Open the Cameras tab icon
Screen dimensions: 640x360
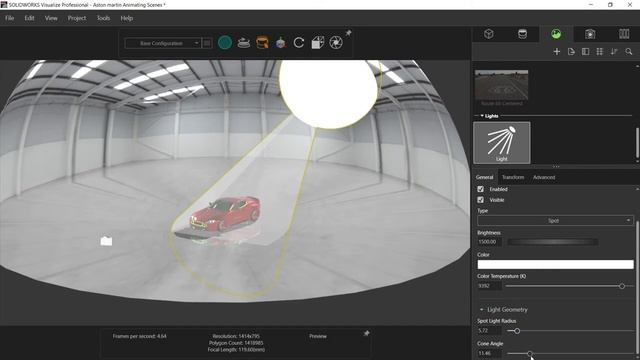(x=590, y=34)
